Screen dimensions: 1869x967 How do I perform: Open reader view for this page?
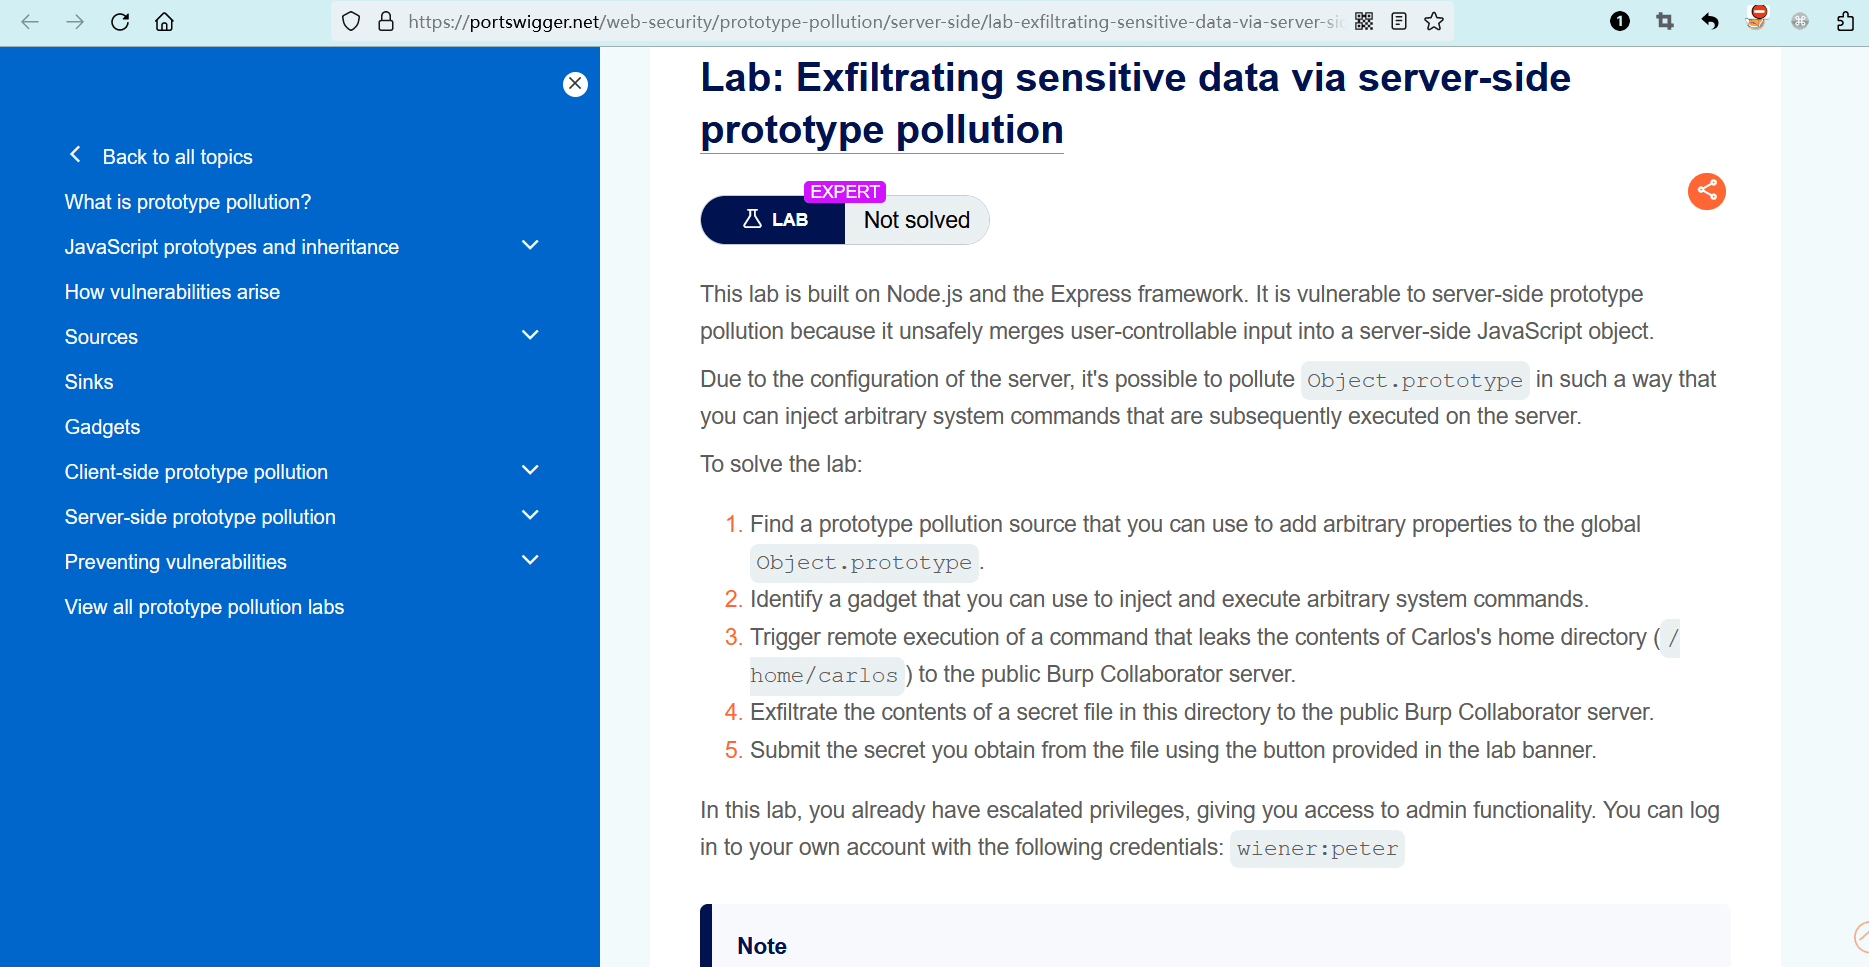click(1399, 22)
